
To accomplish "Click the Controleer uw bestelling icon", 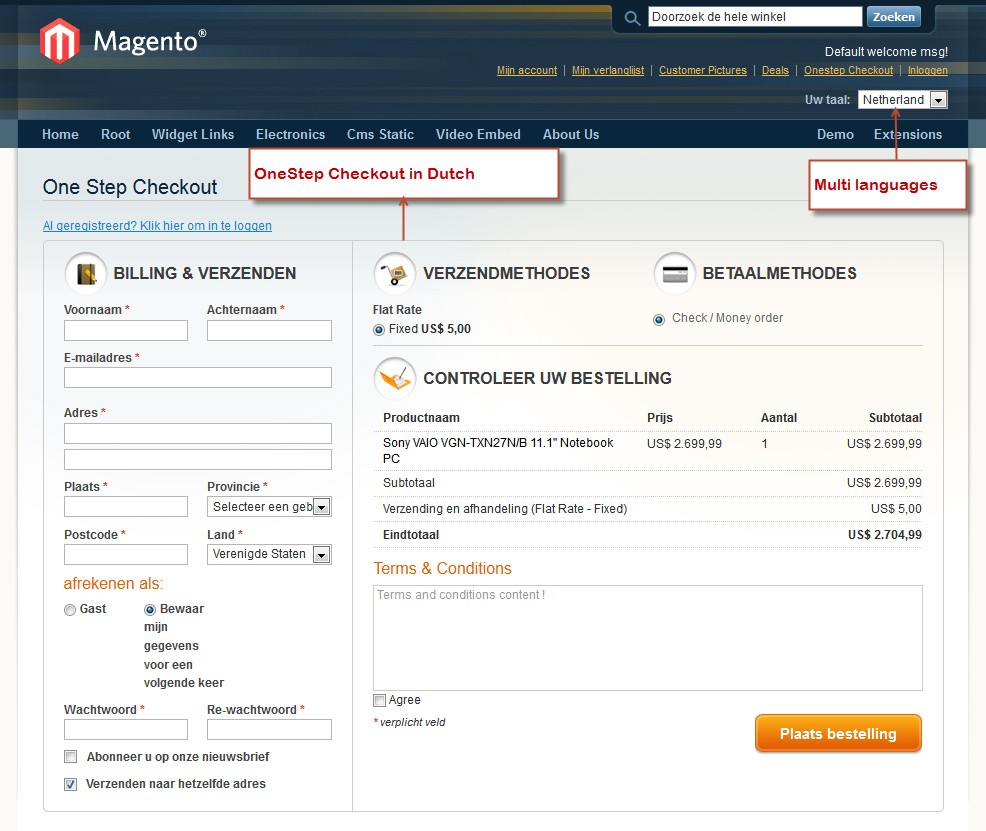I will coord(395,378).
